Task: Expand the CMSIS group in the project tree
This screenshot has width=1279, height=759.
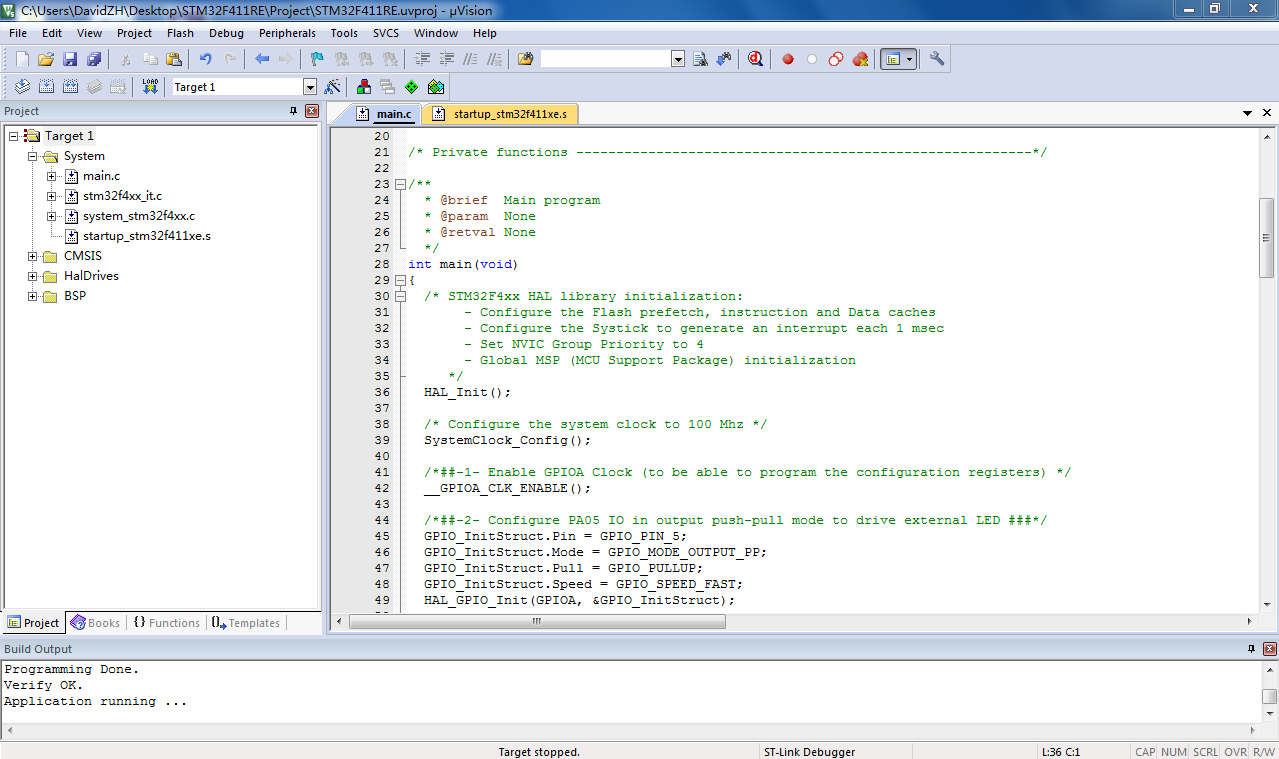Action: point(33,256)
